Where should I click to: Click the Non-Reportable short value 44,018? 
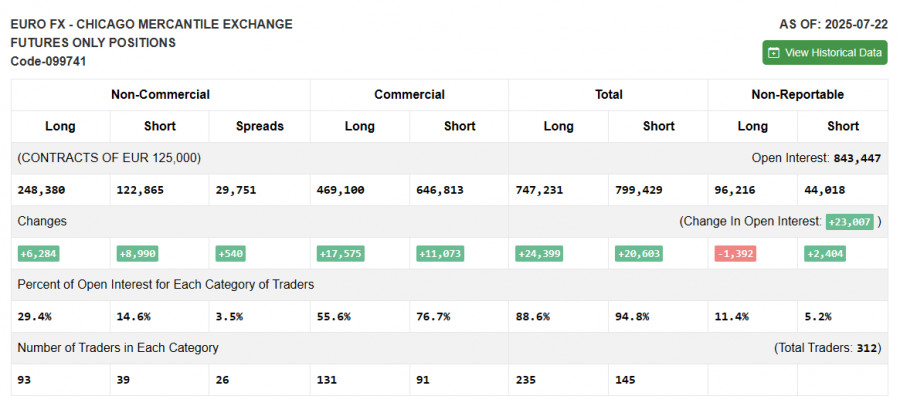tap(824, 190)
